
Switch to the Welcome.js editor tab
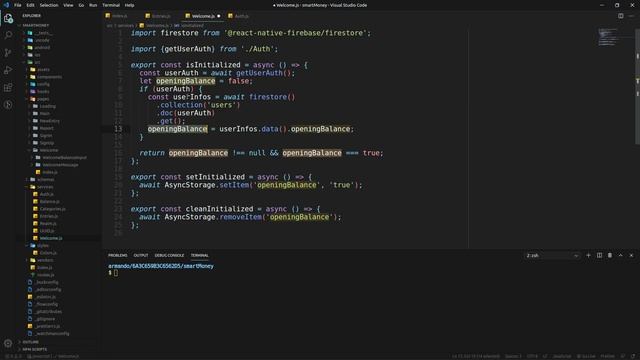203,16
